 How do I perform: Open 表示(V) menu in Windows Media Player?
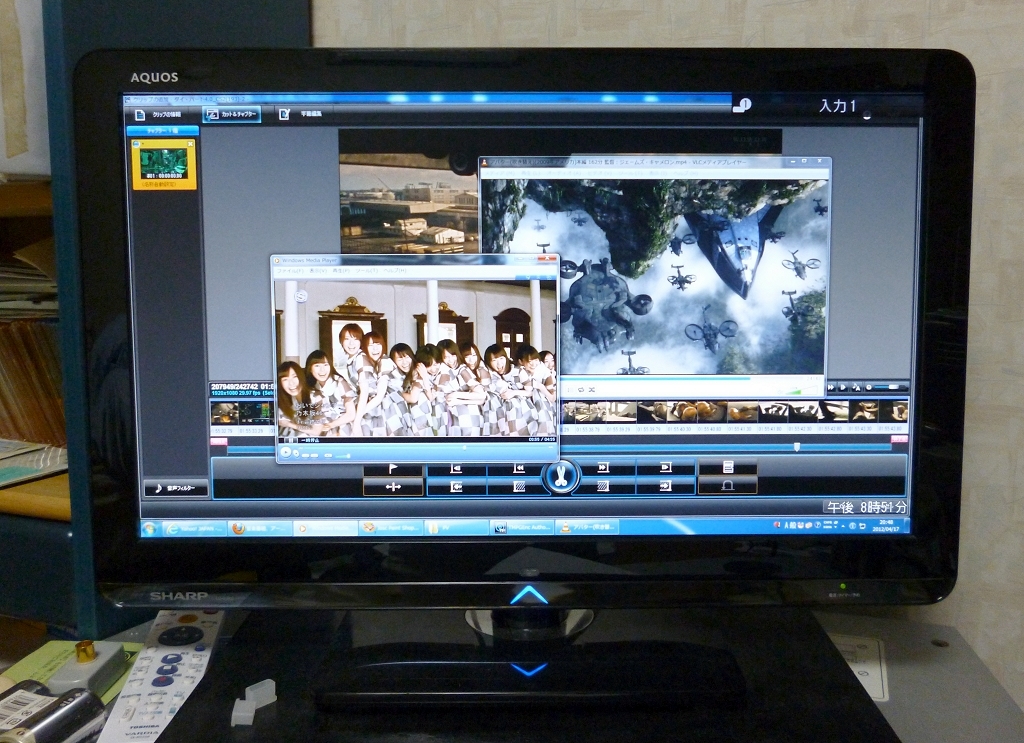(319, 271)
